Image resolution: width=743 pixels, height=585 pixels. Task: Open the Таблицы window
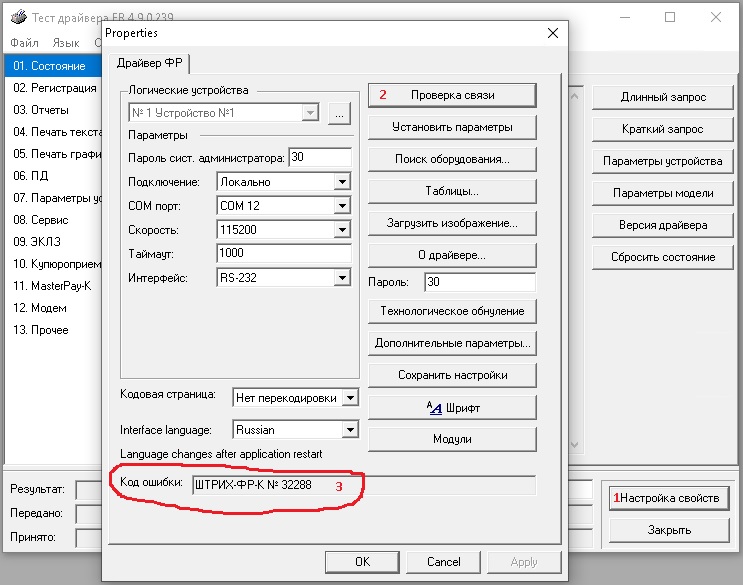(452, 191)
